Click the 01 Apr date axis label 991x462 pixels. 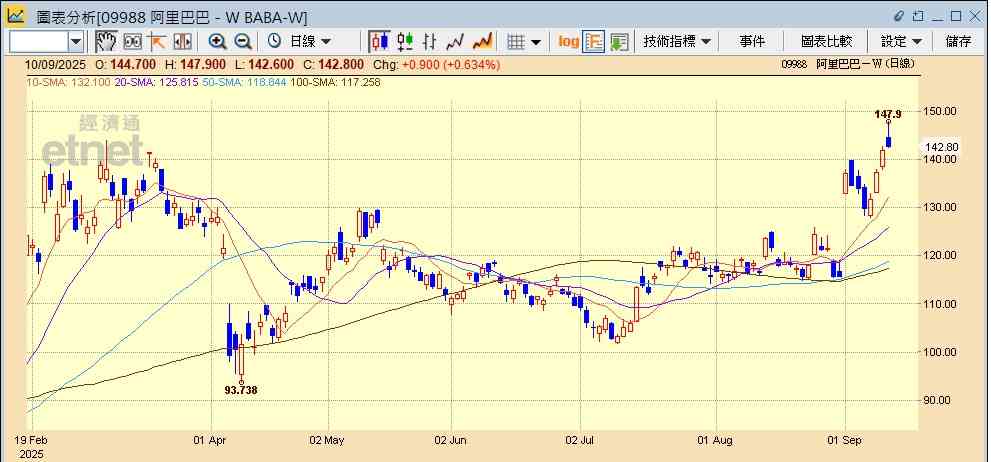pyautogui.click(x=211, y=439)
